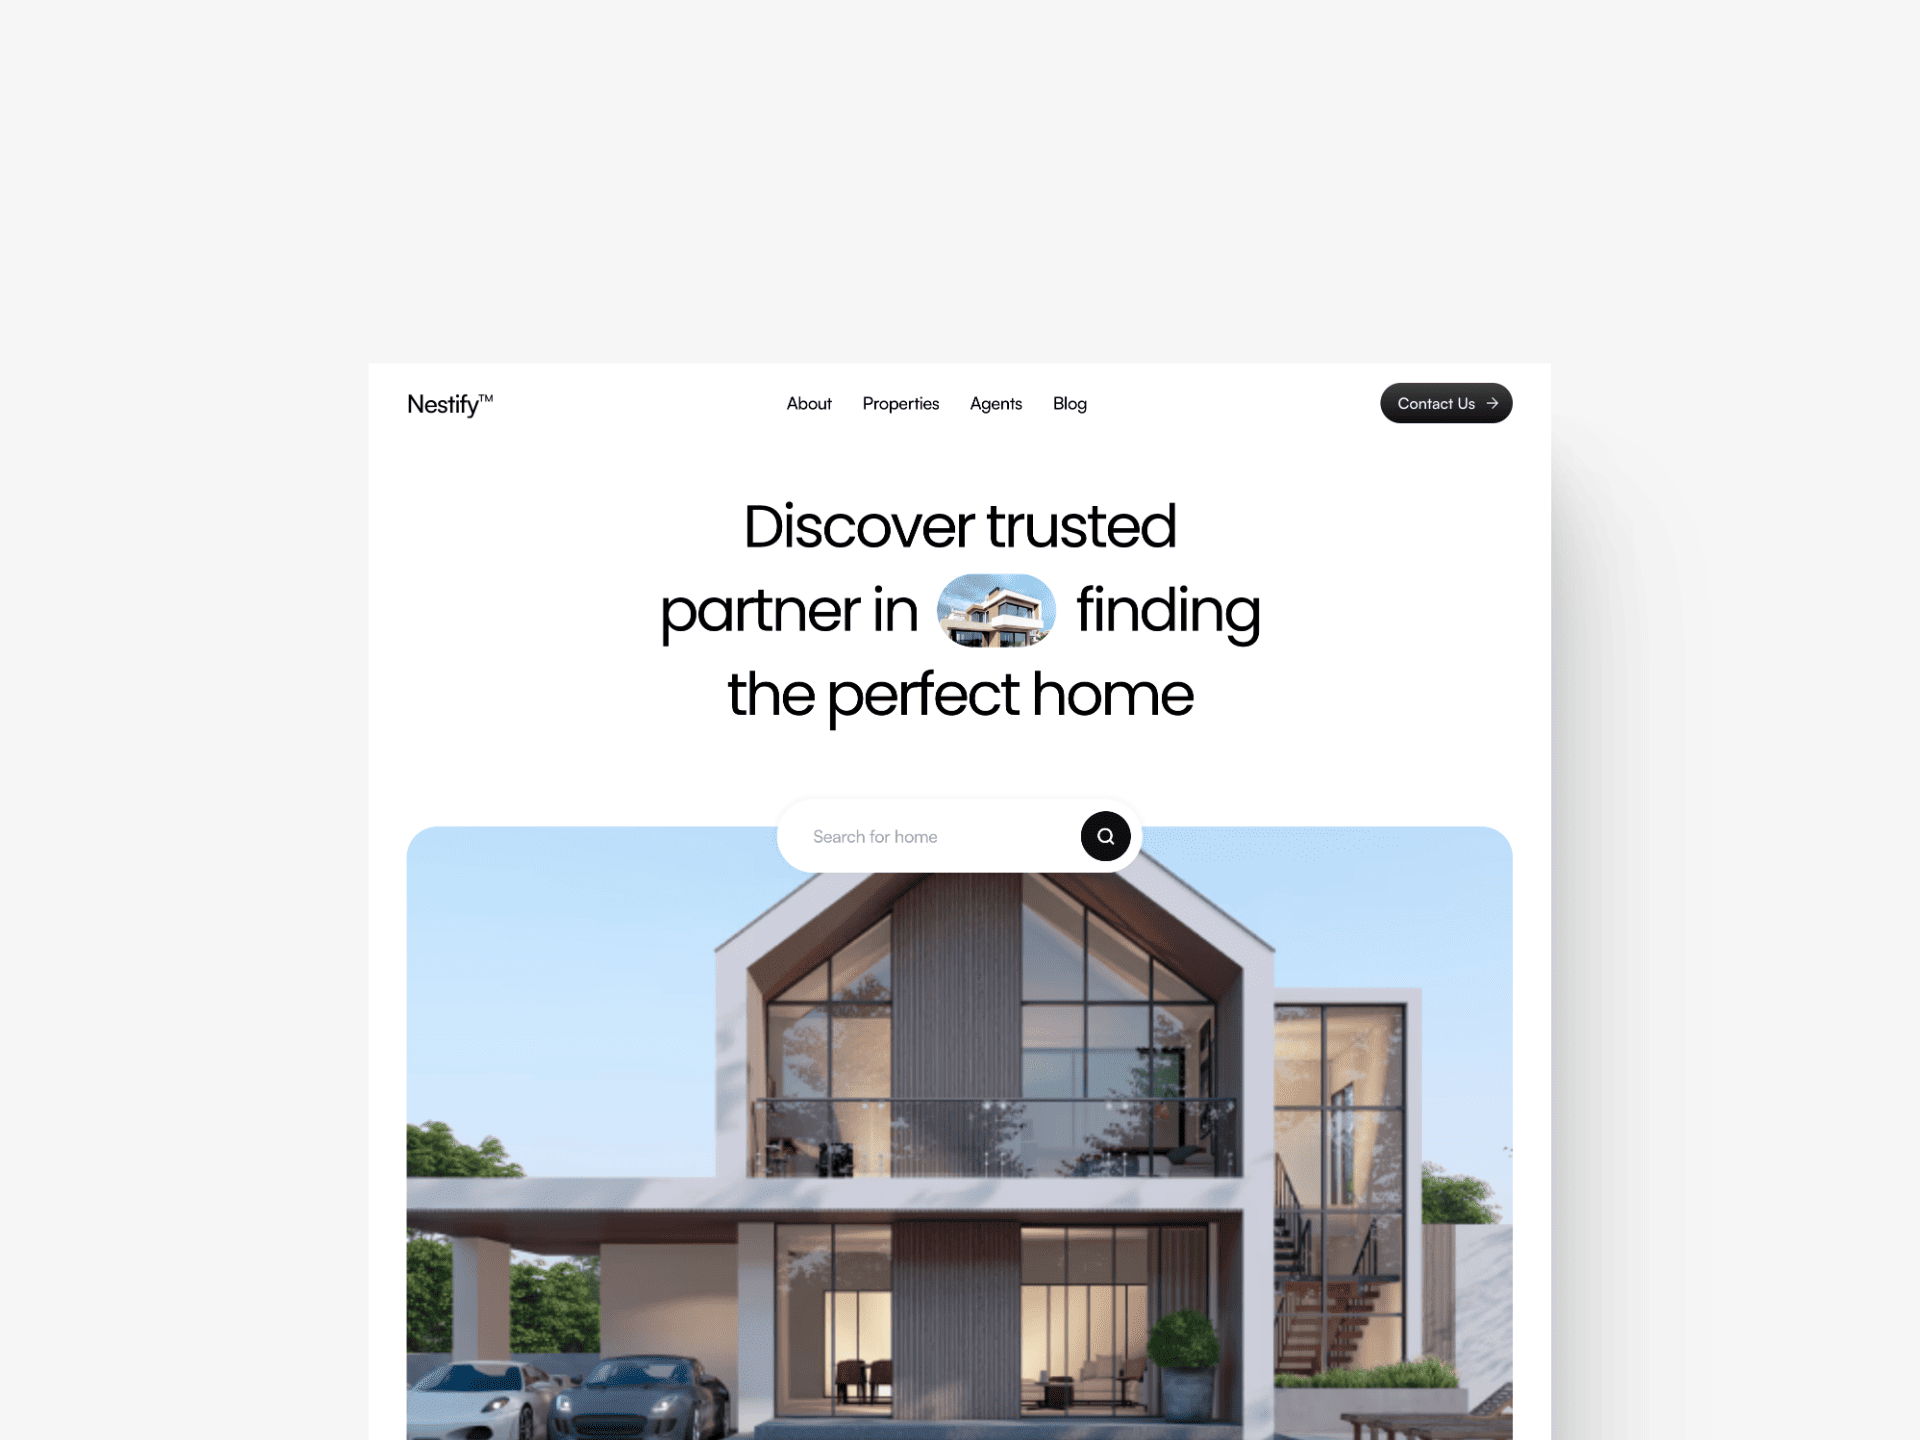Click the Agents navigation link

pos(996,402)
